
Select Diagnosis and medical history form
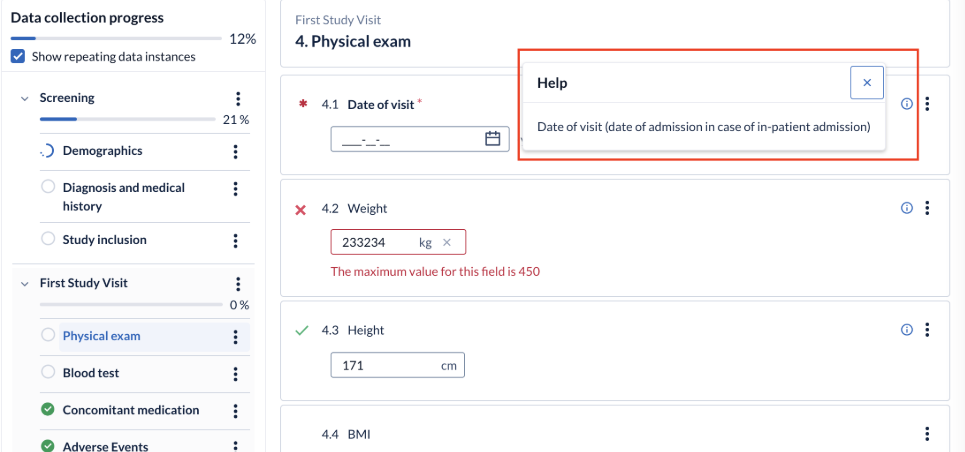coord(124,197)
